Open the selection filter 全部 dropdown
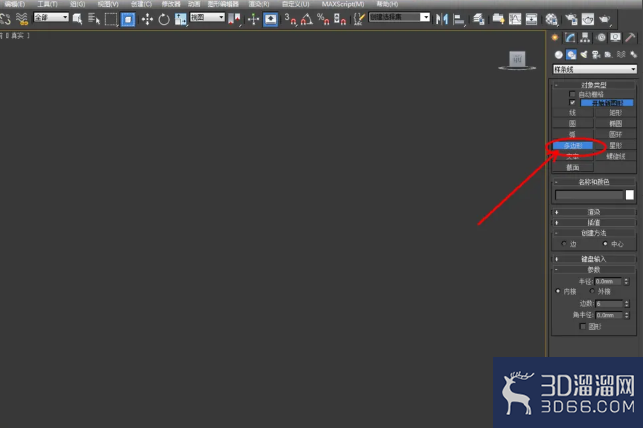643x428 pixels. coord(51,17)
